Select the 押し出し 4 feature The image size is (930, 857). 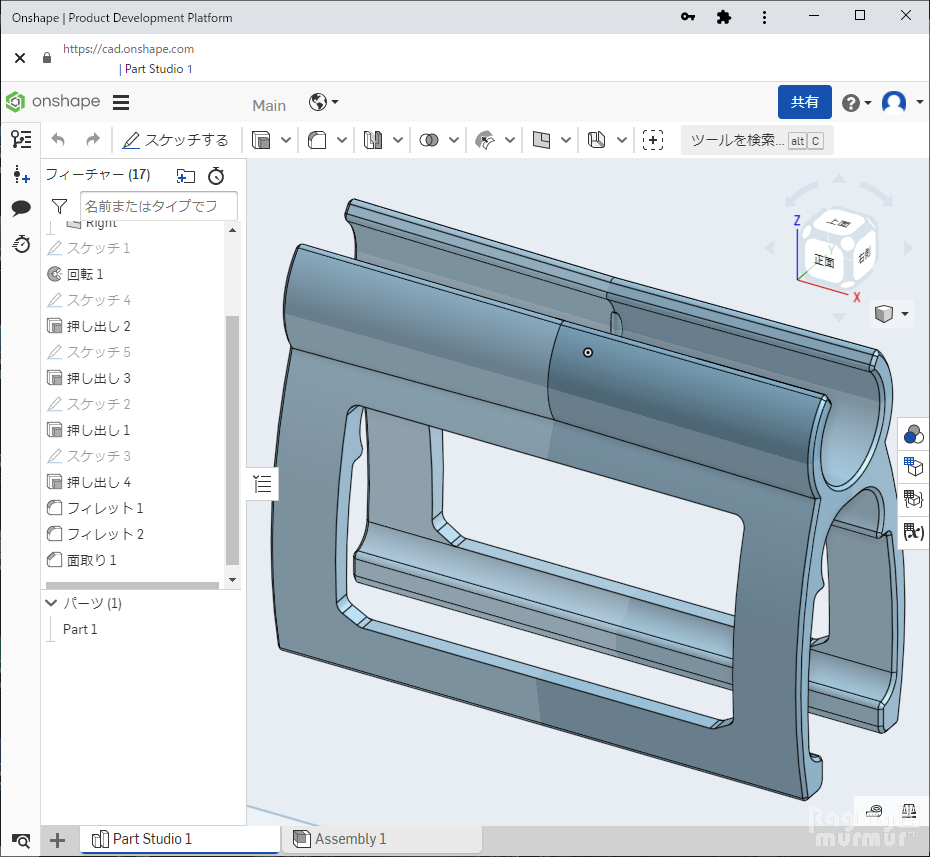[98, 482]
